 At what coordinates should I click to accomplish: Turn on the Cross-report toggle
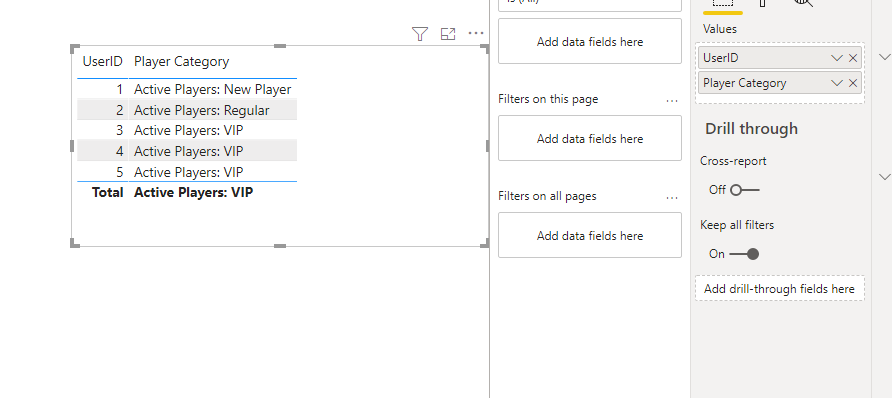click(x=745, y=190)
